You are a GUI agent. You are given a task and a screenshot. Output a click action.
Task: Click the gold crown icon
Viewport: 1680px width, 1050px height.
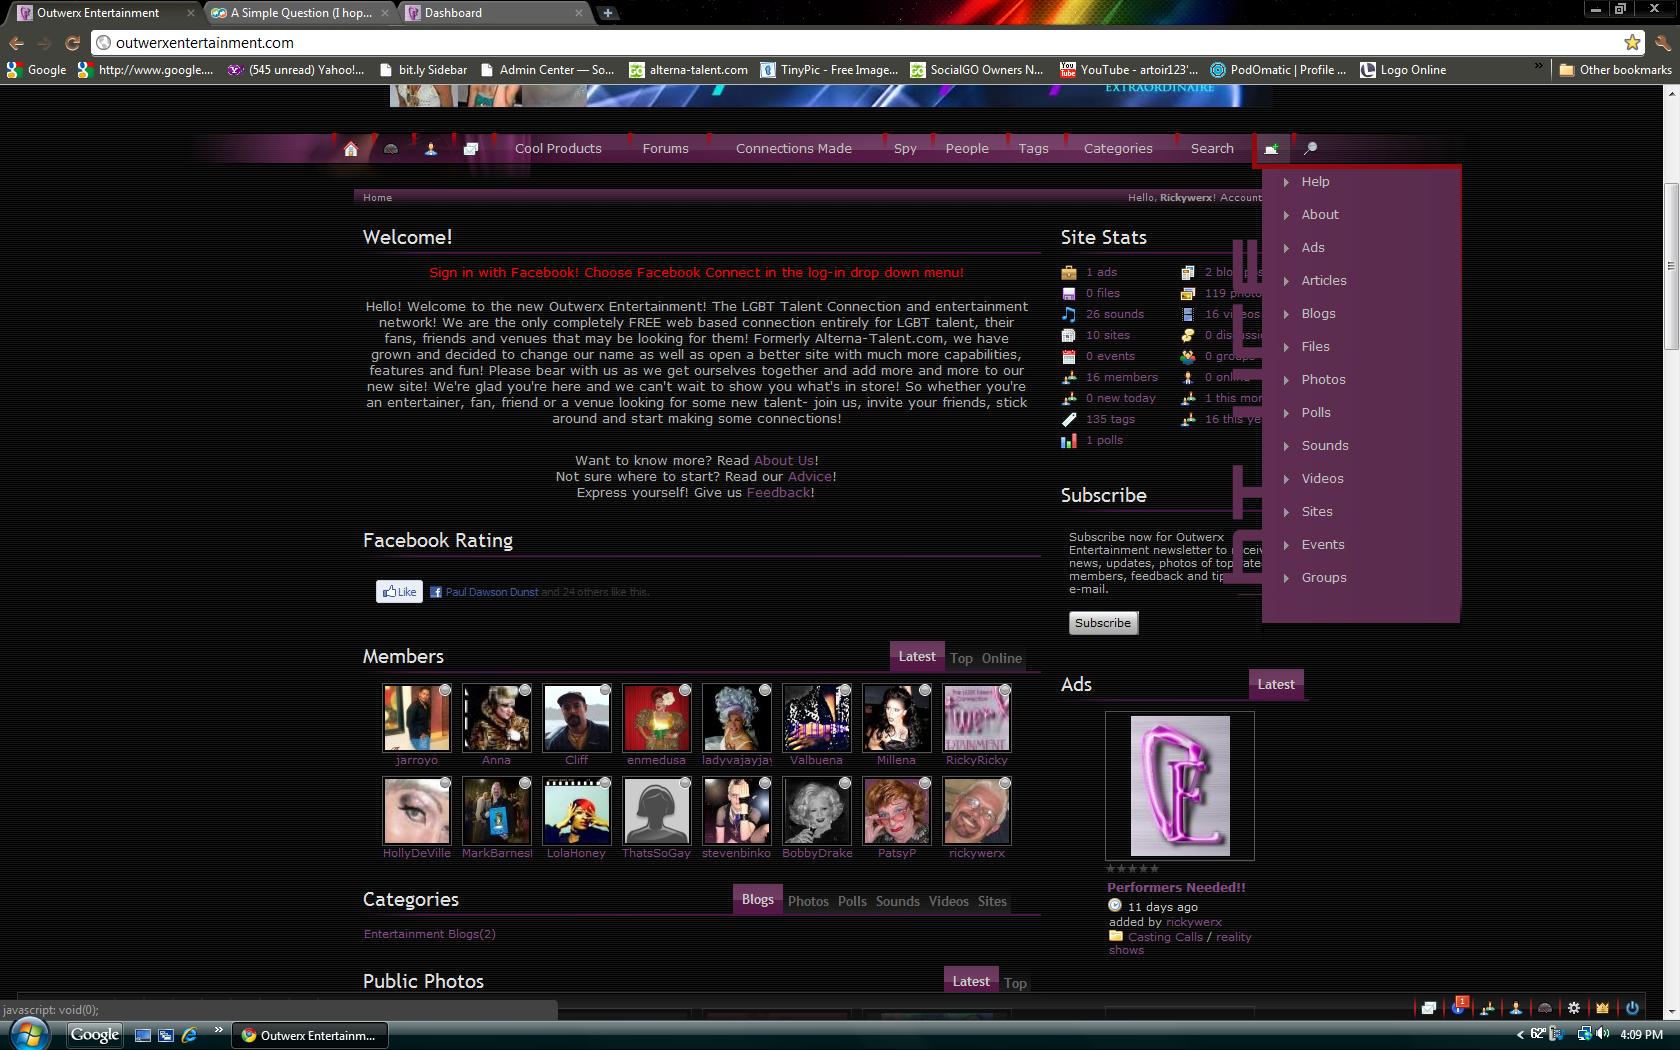pyautogui.click(x=1603, y=1008)
